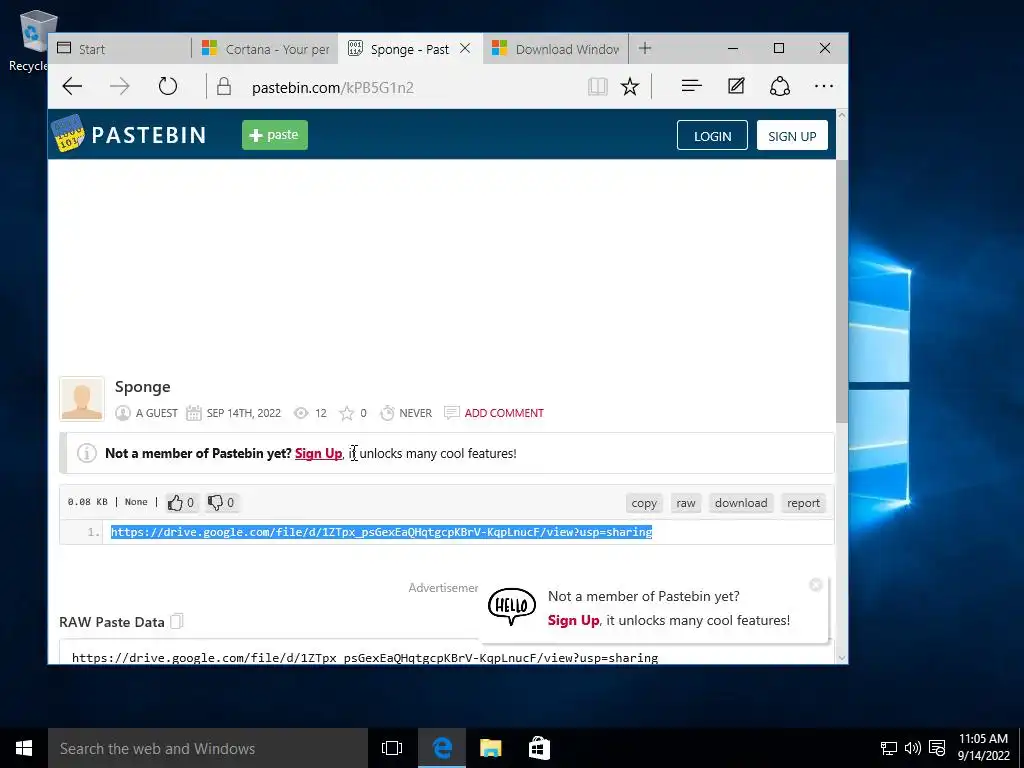This screenshot has height=768, width=1024.
Task: Open the Store icon in the taskbar
Action: pyautogui.click(x=539, y=748)
